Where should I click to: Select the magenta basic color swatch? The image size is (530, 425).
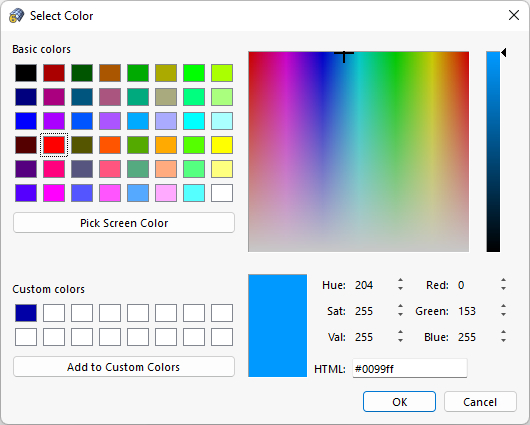pos(54,193)
